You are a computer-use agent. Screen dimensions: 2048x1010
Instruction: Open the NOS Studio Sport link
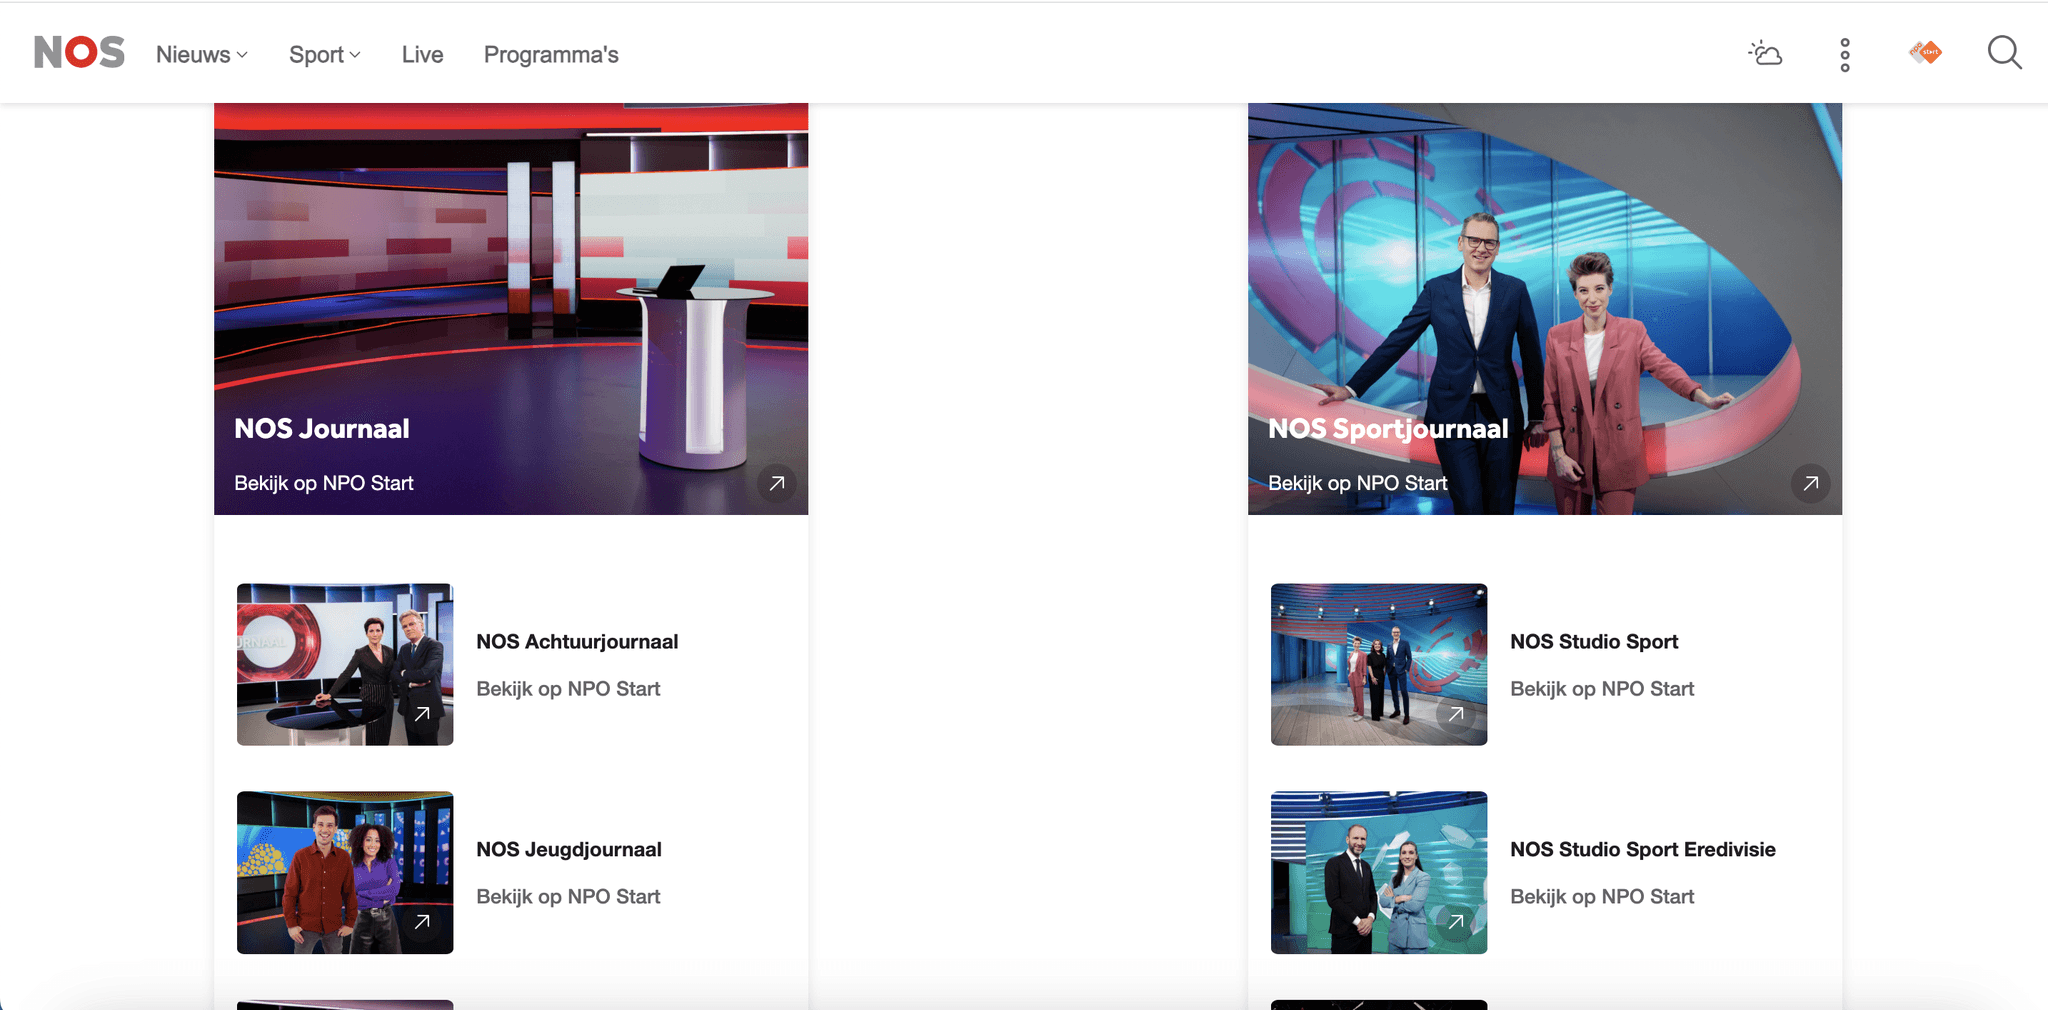(1594, 642)
